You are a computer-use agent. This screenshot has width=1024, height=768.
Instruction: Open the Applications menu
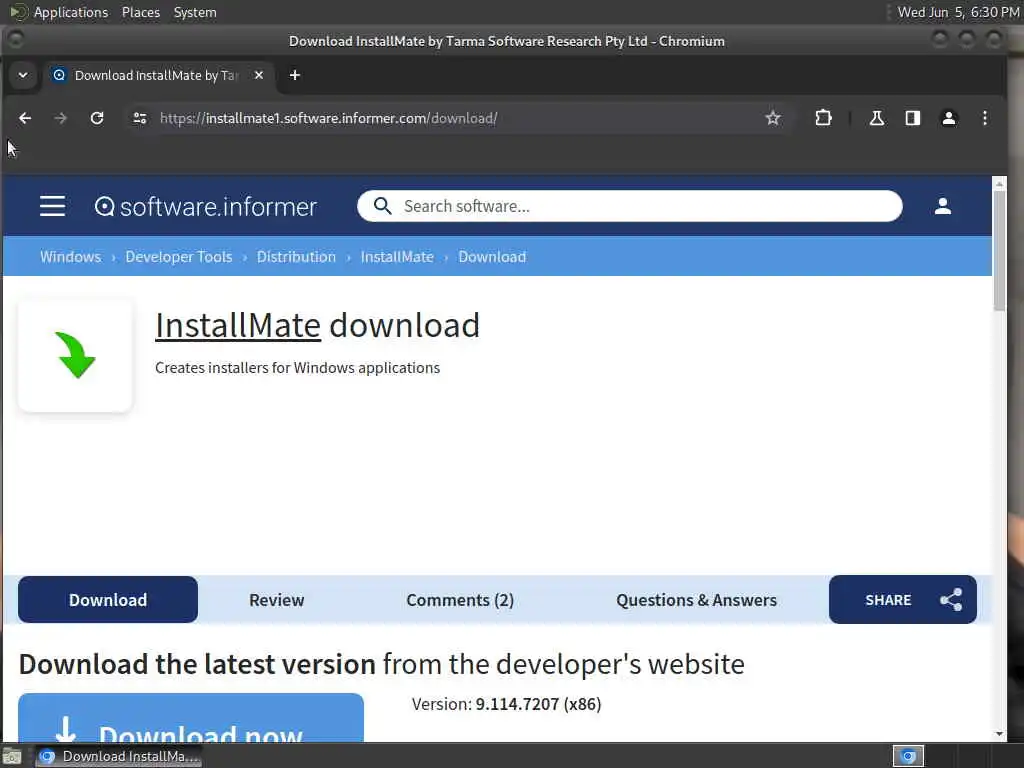click(x=71, y=12)
